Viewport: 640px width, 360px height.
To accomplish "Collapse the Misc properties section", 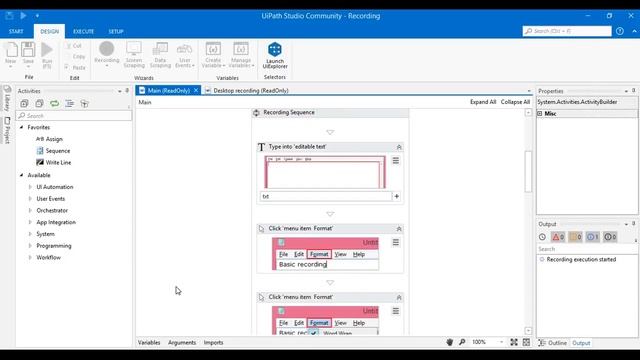I will point(540,113).
